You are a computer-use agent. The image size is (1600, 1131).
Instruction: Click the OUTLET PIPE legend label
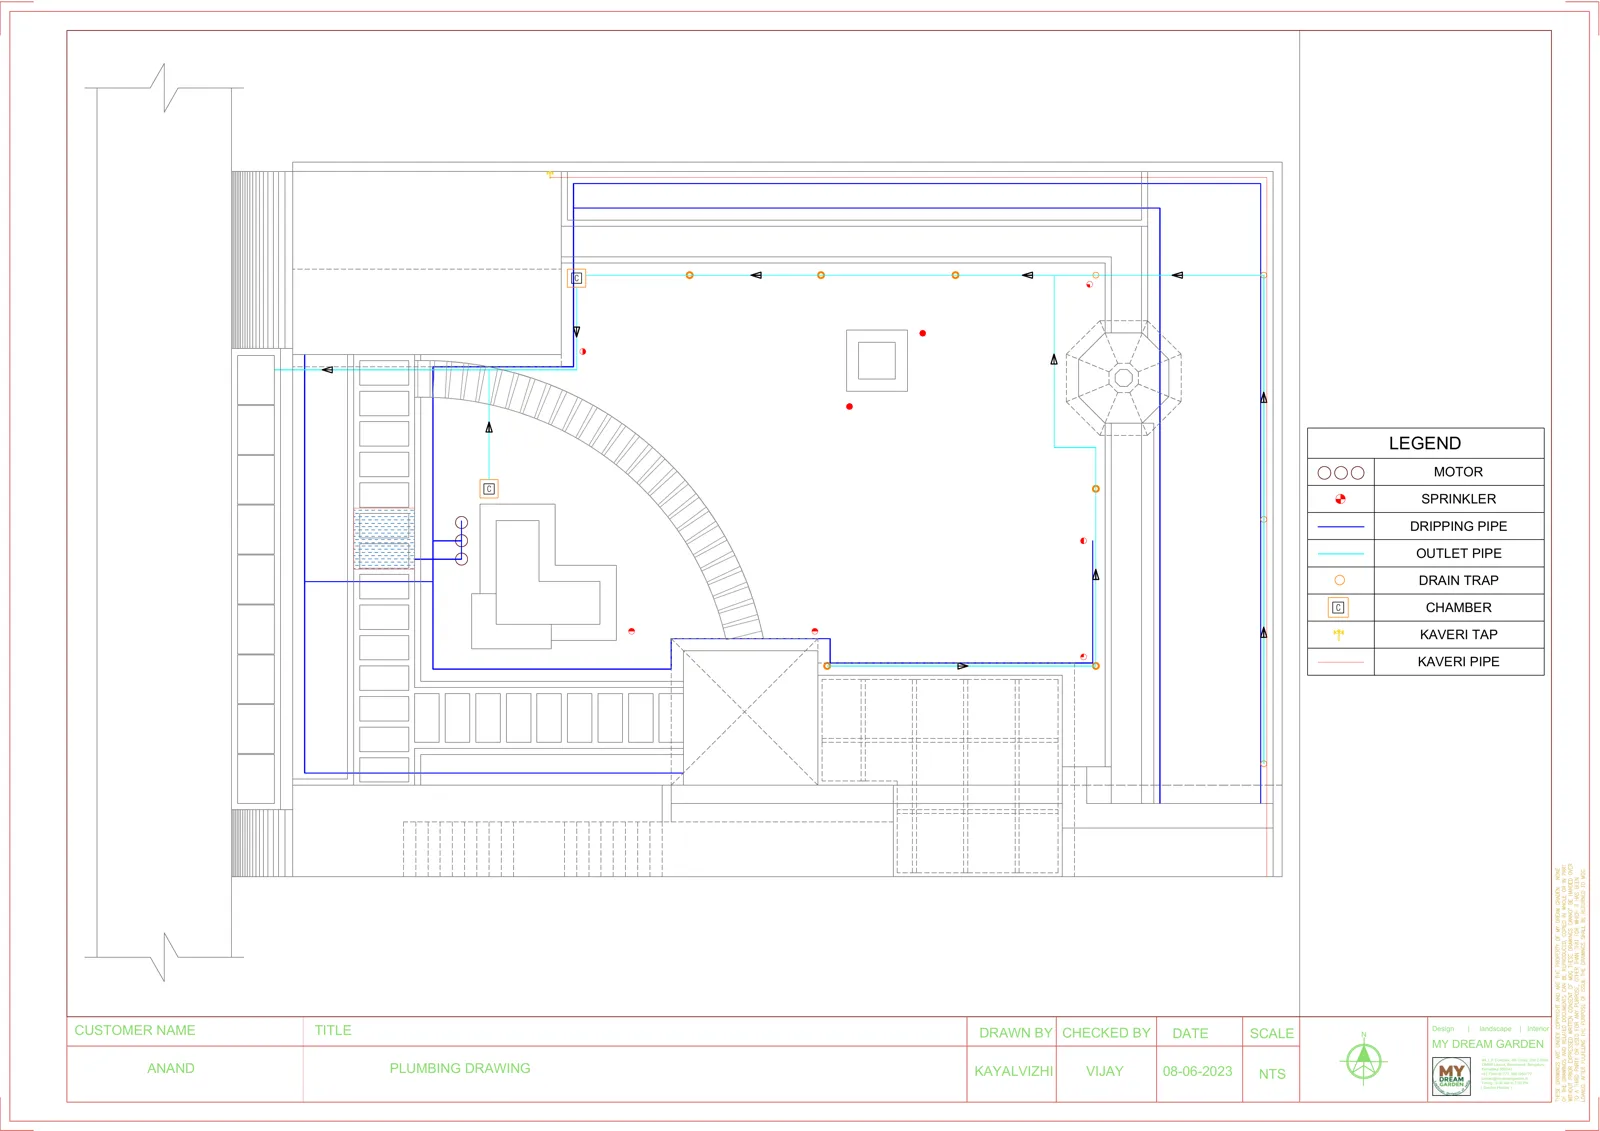[x=1458, y=553]
